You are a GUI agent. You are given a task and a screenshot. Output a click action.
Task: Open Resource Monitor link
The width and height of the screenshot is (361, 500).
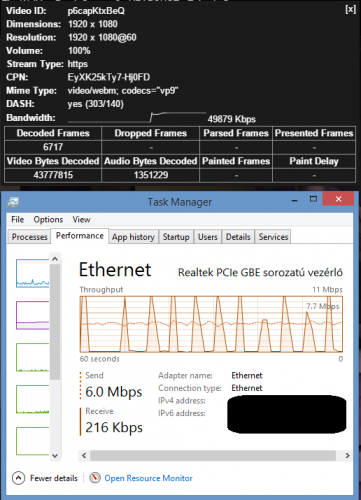coord(148,478)
